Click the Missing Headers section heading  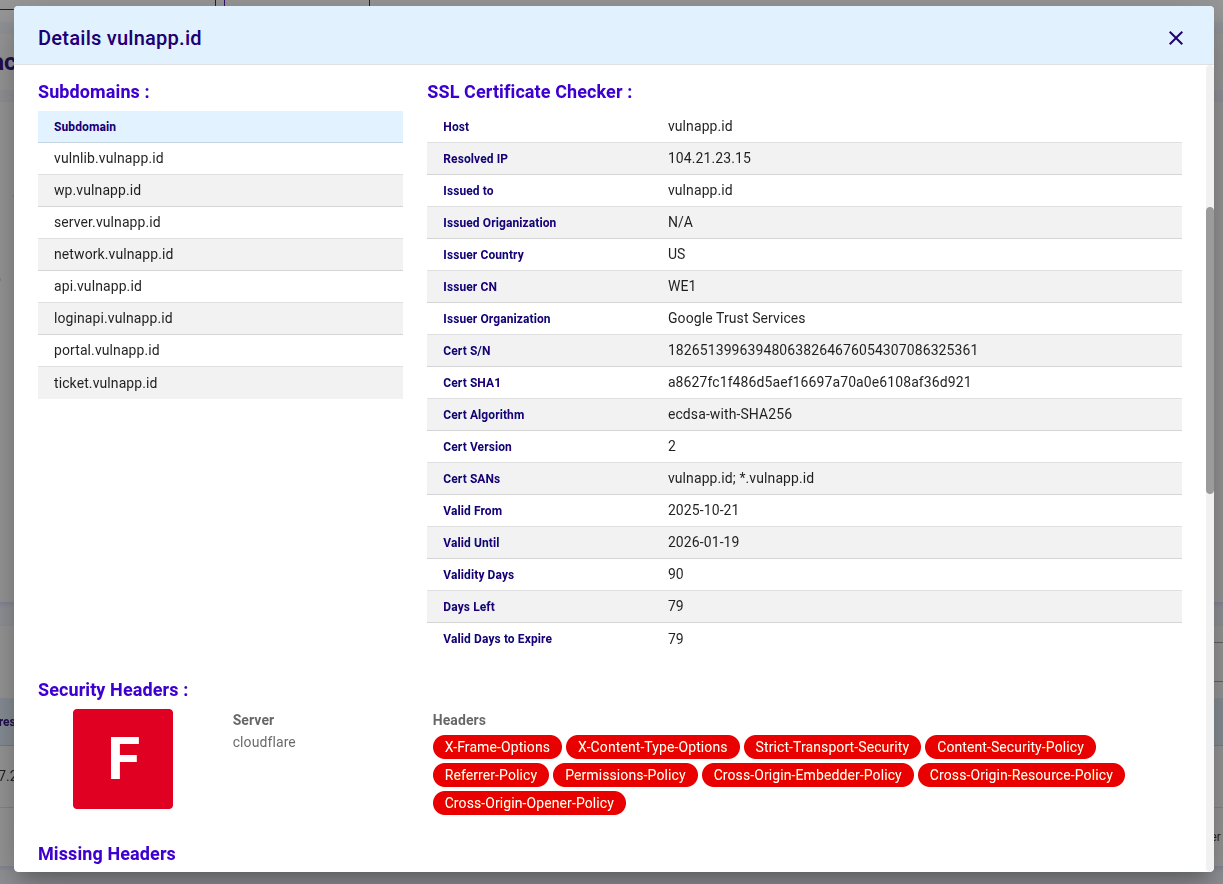[106, 854]
